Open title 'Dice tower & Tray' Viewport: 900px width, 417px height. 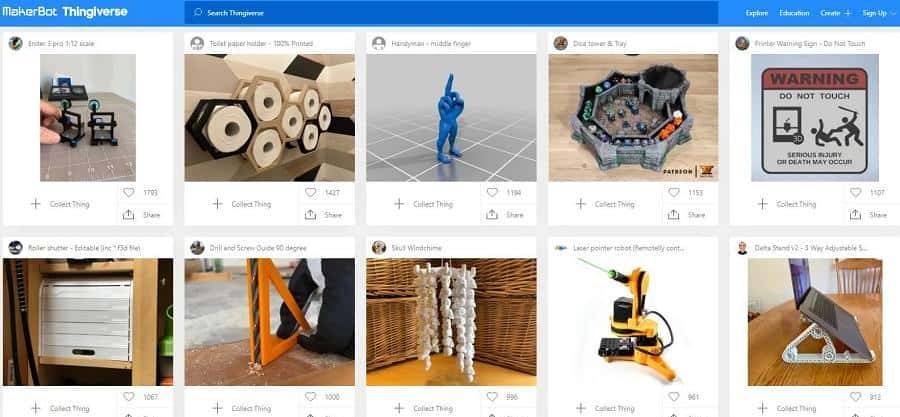pyautogui.click(x=600, y=44)
